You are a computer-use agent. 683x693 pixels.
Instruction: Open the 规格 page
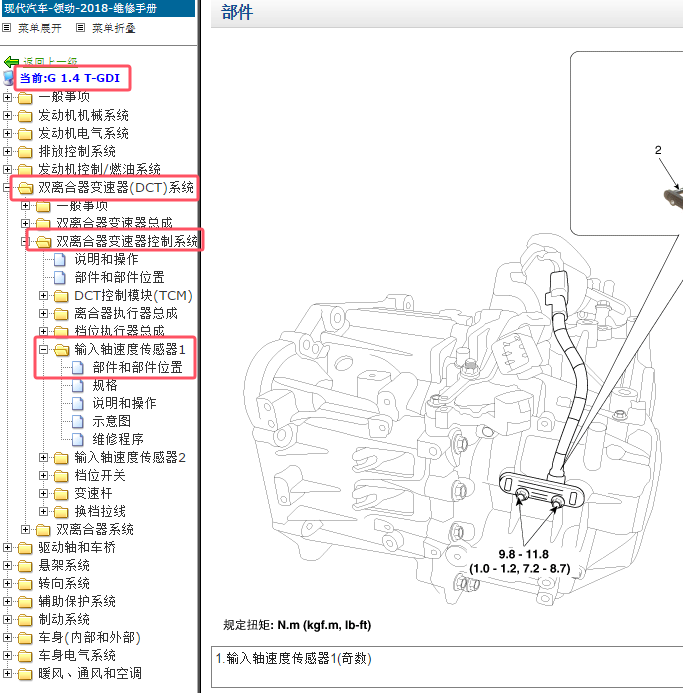click(105, 385)
